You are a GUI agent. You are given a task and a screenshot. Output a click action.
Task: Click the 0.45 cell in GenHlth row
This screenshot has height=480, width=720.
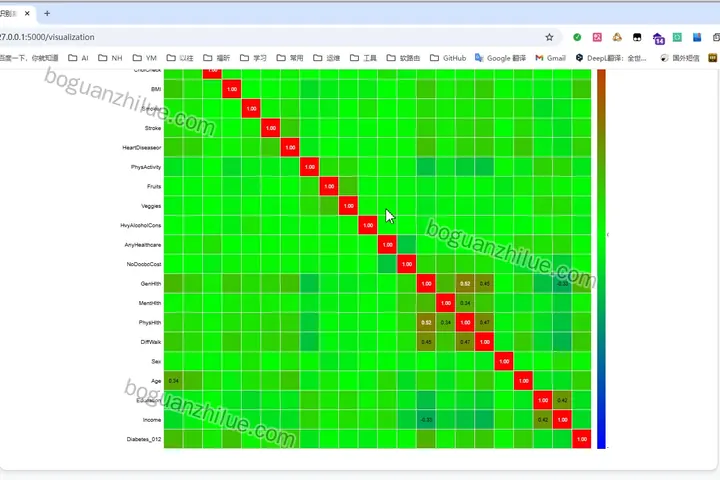tap(484, 283)
